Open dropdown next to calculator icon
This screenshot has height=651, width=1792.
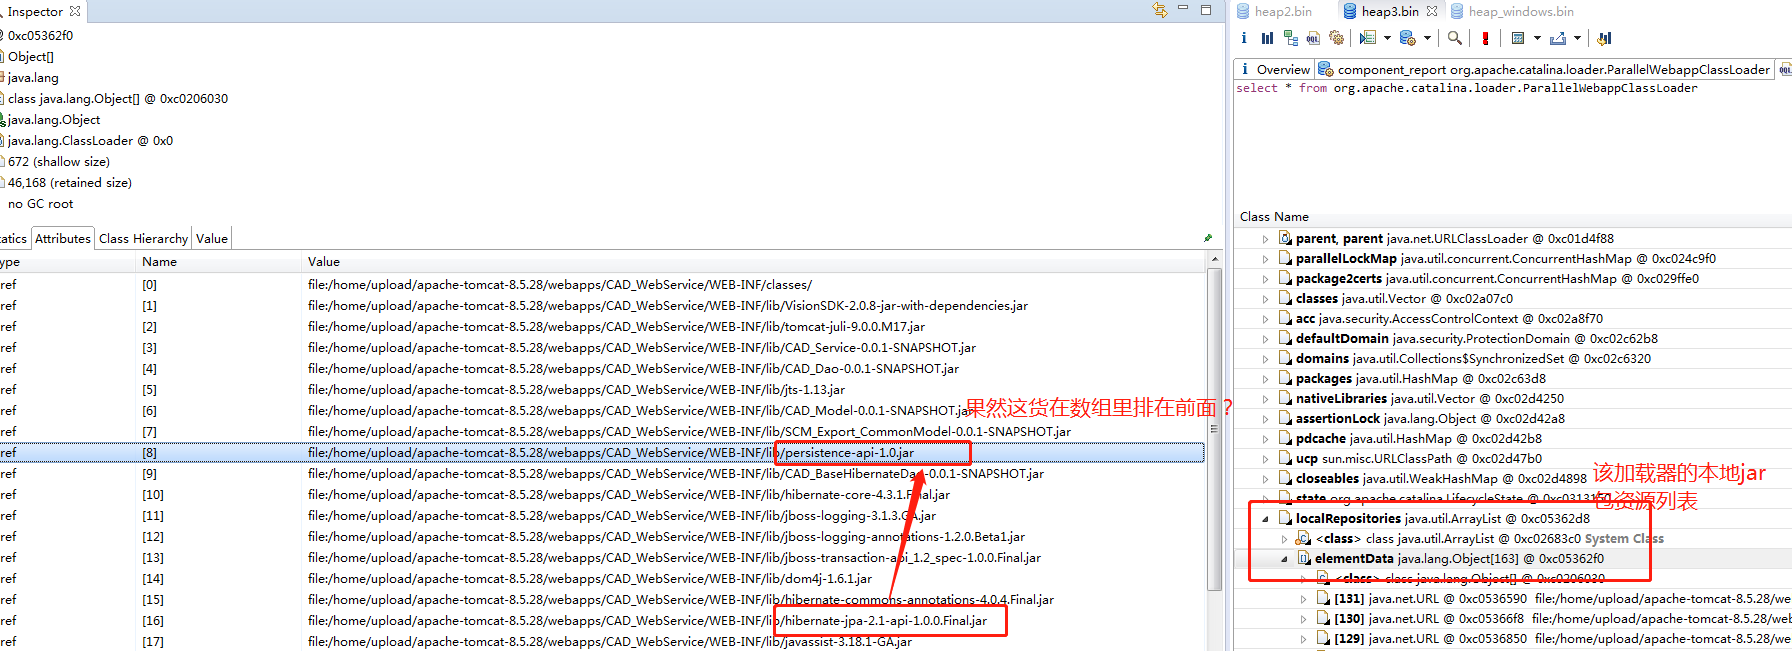[1537, 38]
